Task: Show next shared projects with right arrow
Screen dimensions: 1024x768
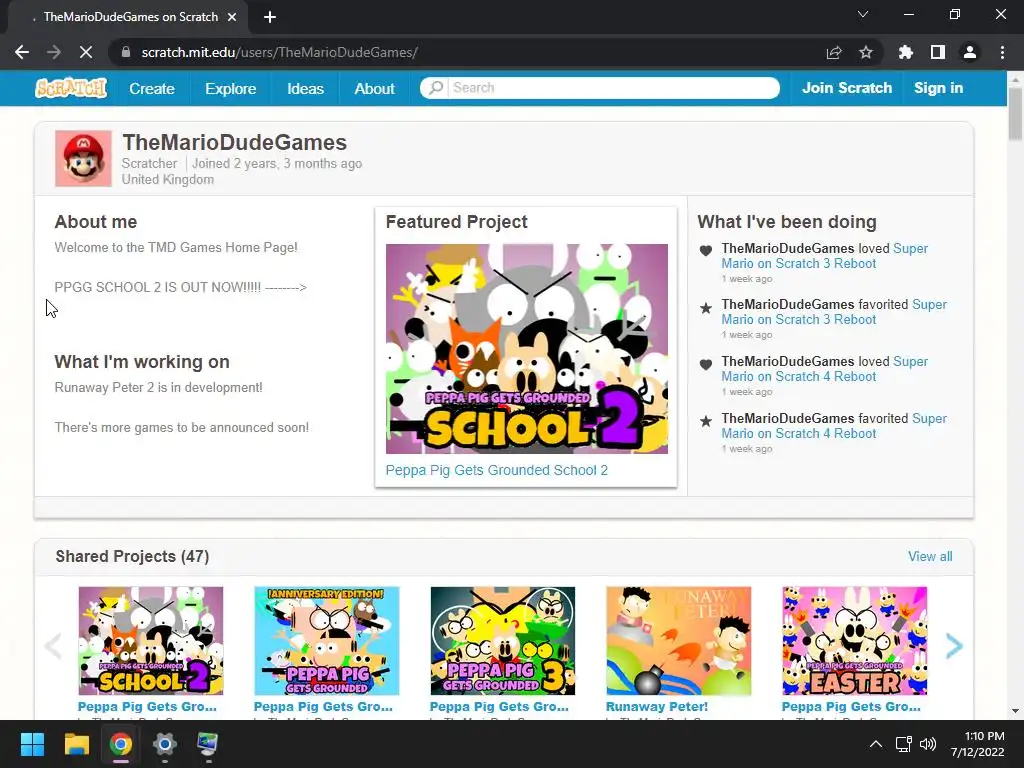Action: pos(954,646)
